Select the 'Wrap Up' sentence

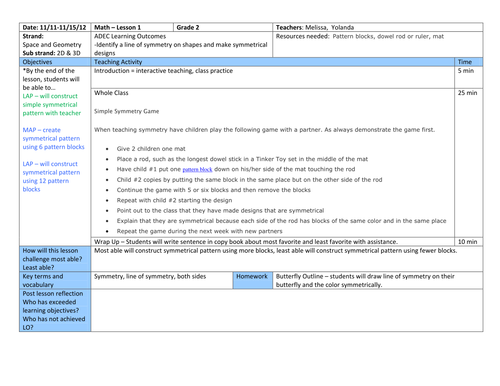246,242
